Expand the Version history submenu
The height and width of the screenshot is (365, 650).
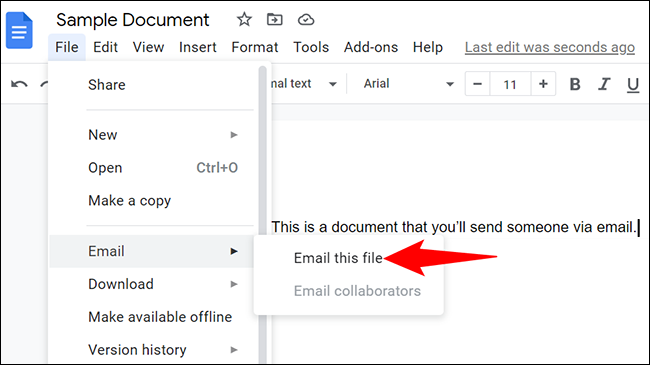point(151,350)
